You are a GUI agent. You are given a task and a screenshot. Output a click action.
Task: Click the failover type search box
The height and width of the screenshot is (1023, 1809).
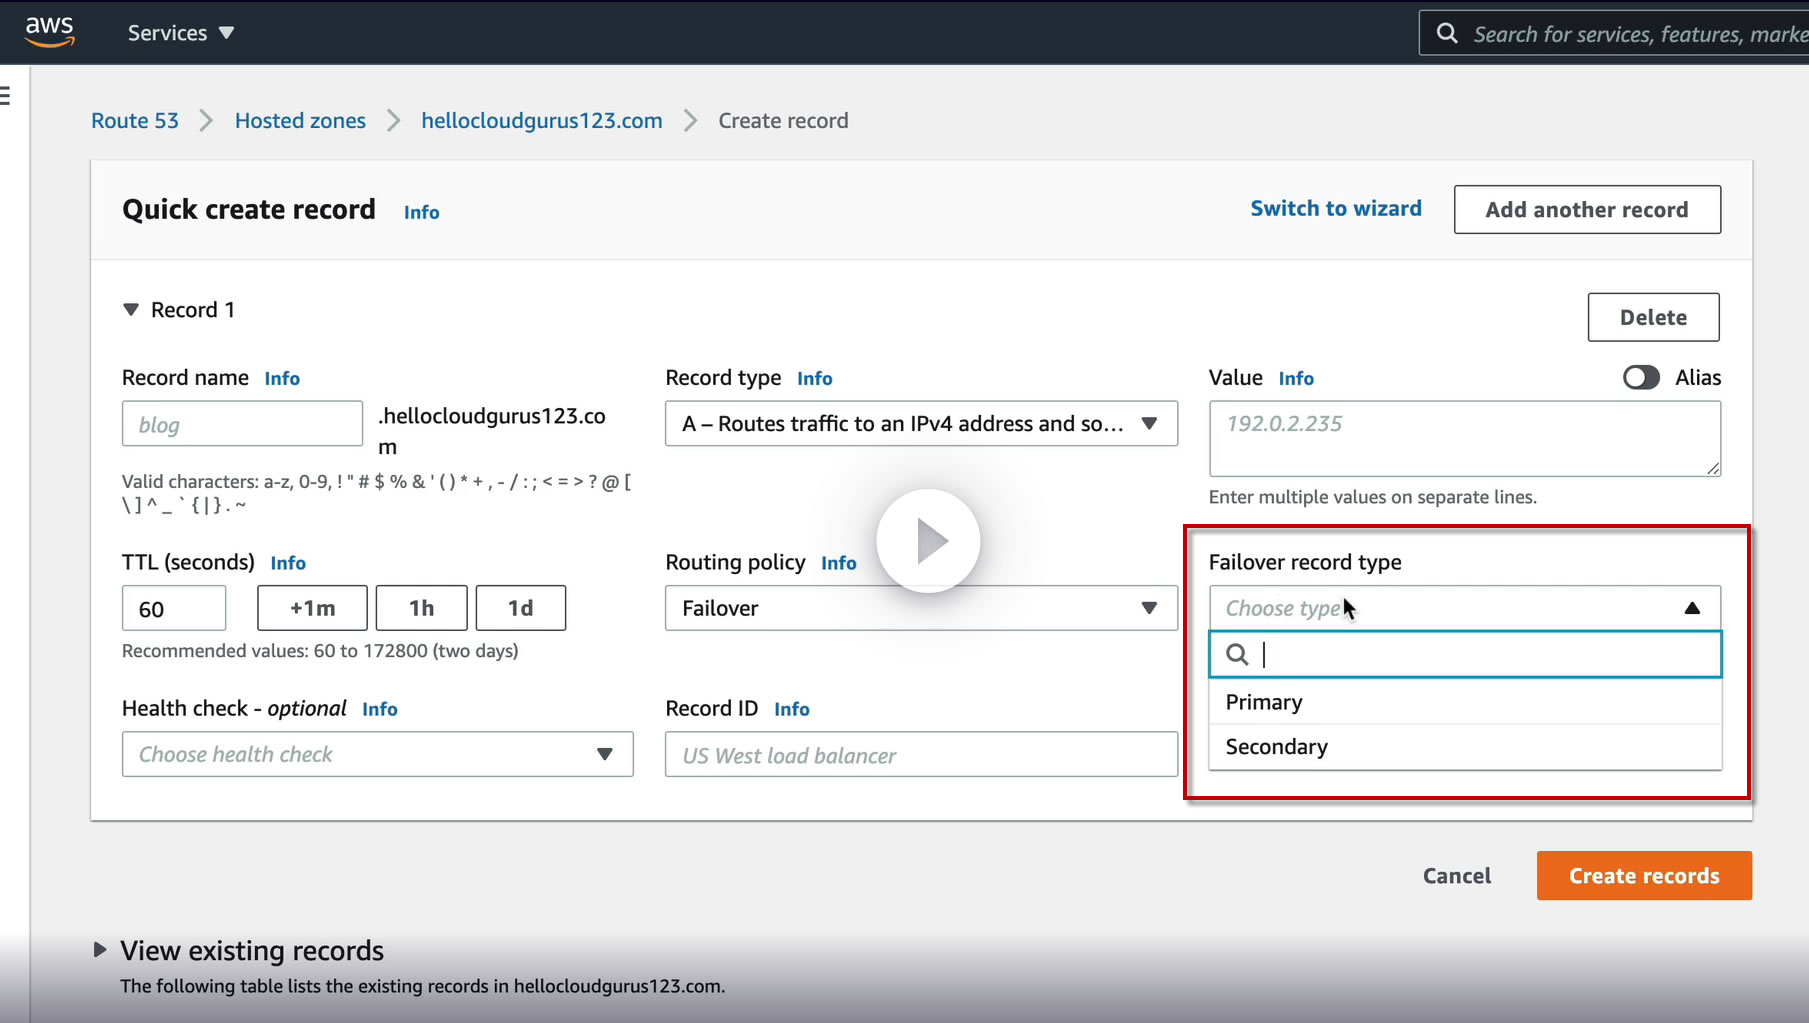[x=1465, y=654]
